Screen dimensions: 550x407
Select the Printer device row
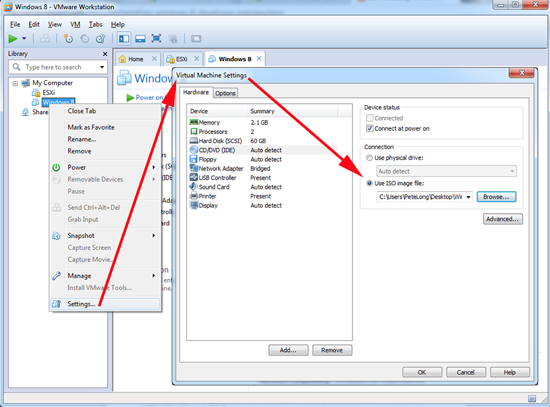(263, 196)
